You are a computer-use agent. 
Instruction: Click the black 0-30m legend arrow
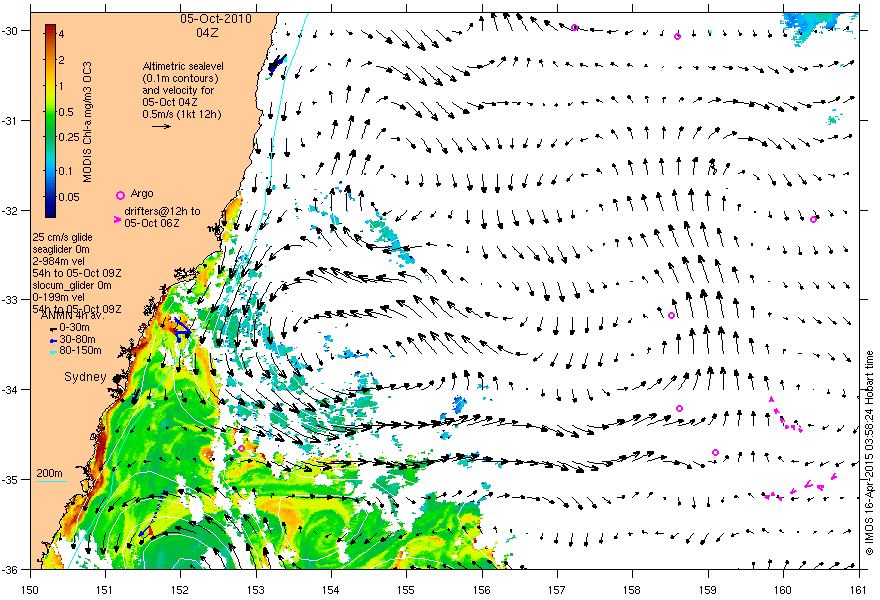click(53, 328)
